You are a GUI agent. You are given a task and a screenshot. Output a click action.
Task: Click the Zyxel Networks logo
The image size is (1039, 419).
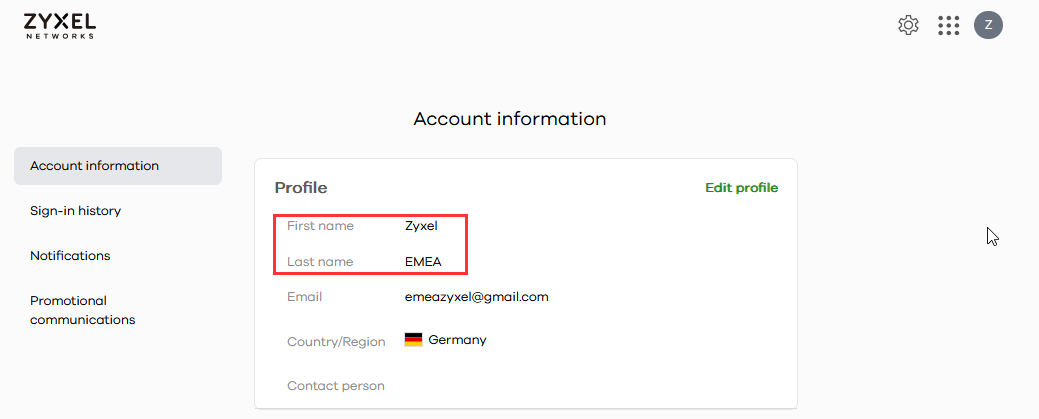point(59,25)
